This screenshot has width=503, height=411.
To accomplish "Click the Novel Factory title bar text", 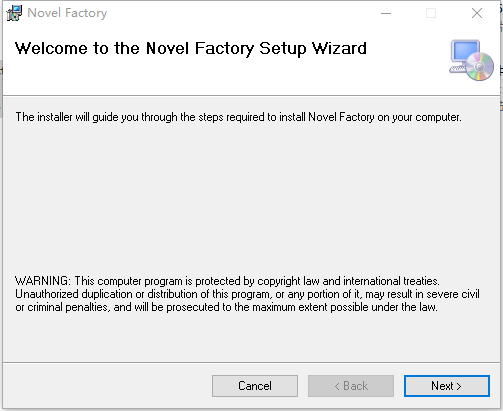I will 67,13.
